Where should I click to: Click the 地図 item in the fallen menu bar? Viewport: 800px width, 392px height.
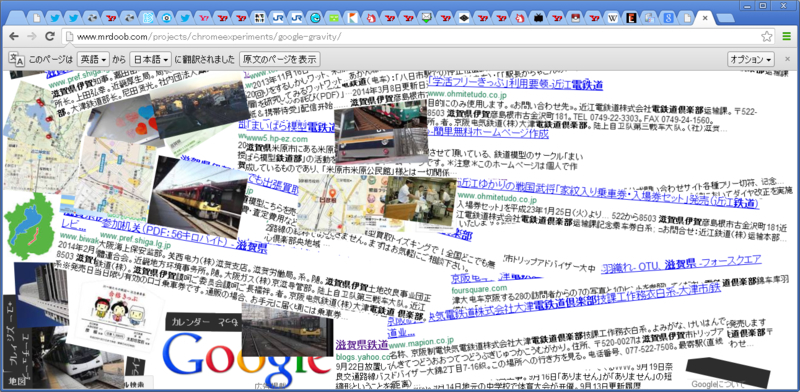click(x=17, y=381)
